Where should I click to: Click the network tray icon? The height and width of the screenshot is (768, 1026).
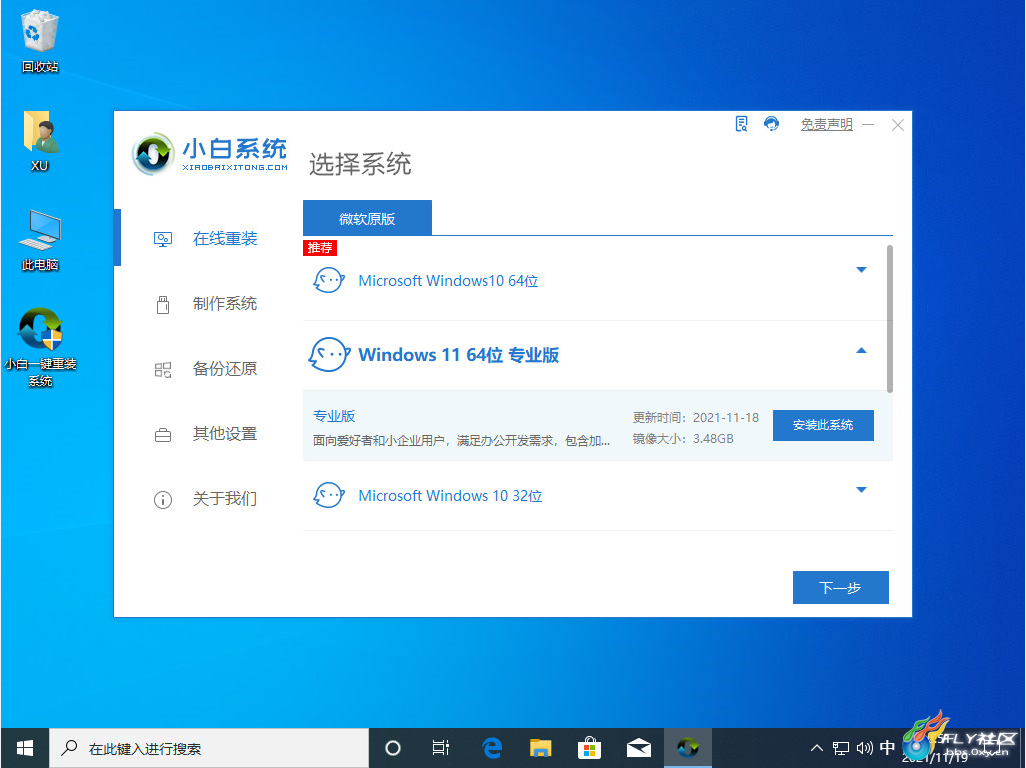[x=841, y=748]
